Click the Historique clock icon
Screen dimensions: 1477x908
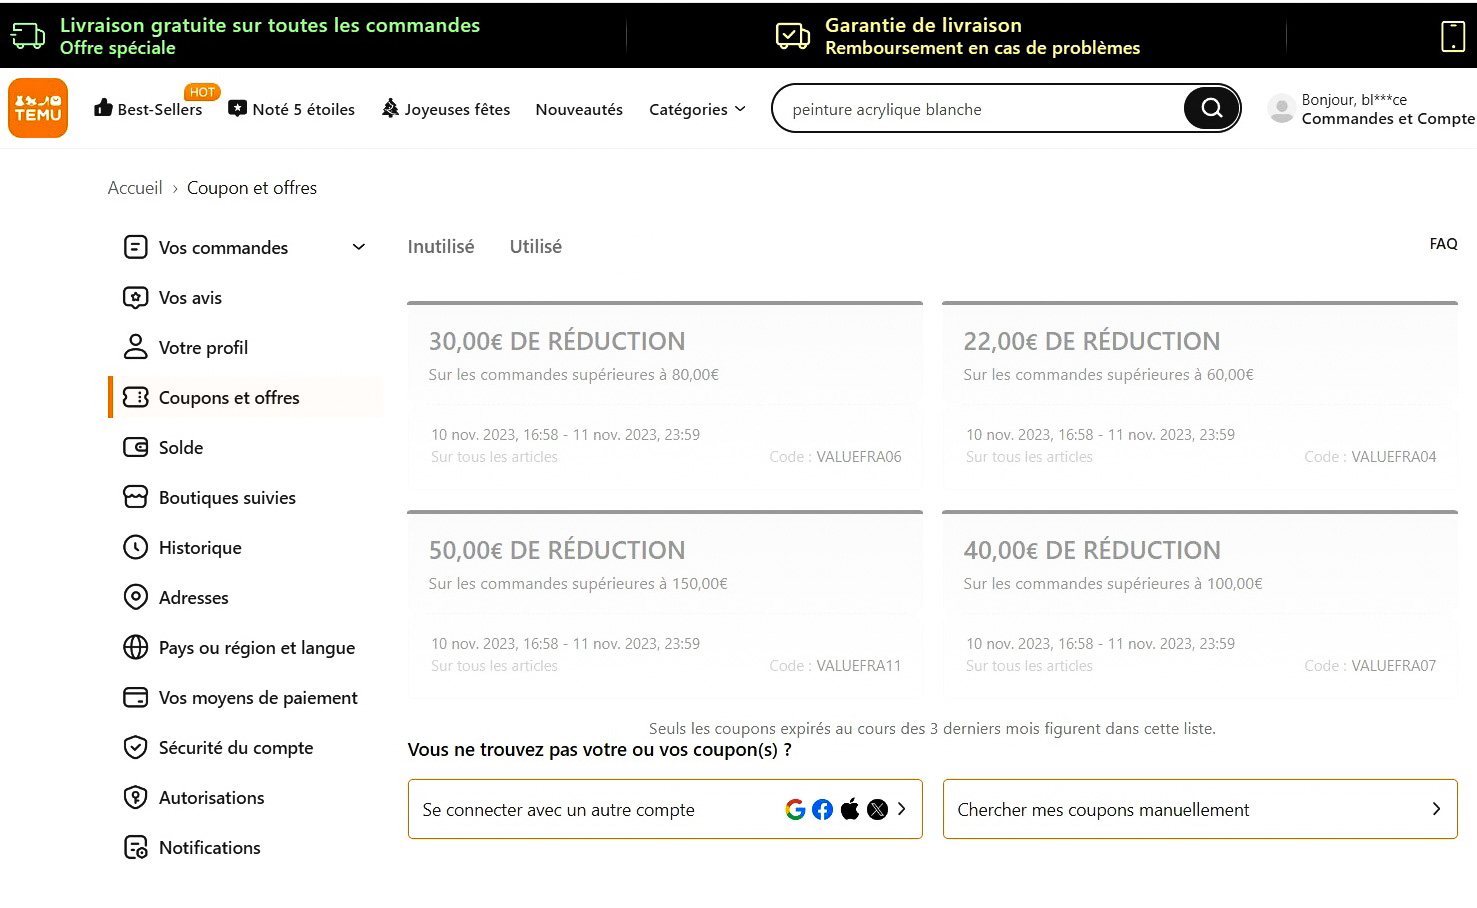(x=136, y=547)
